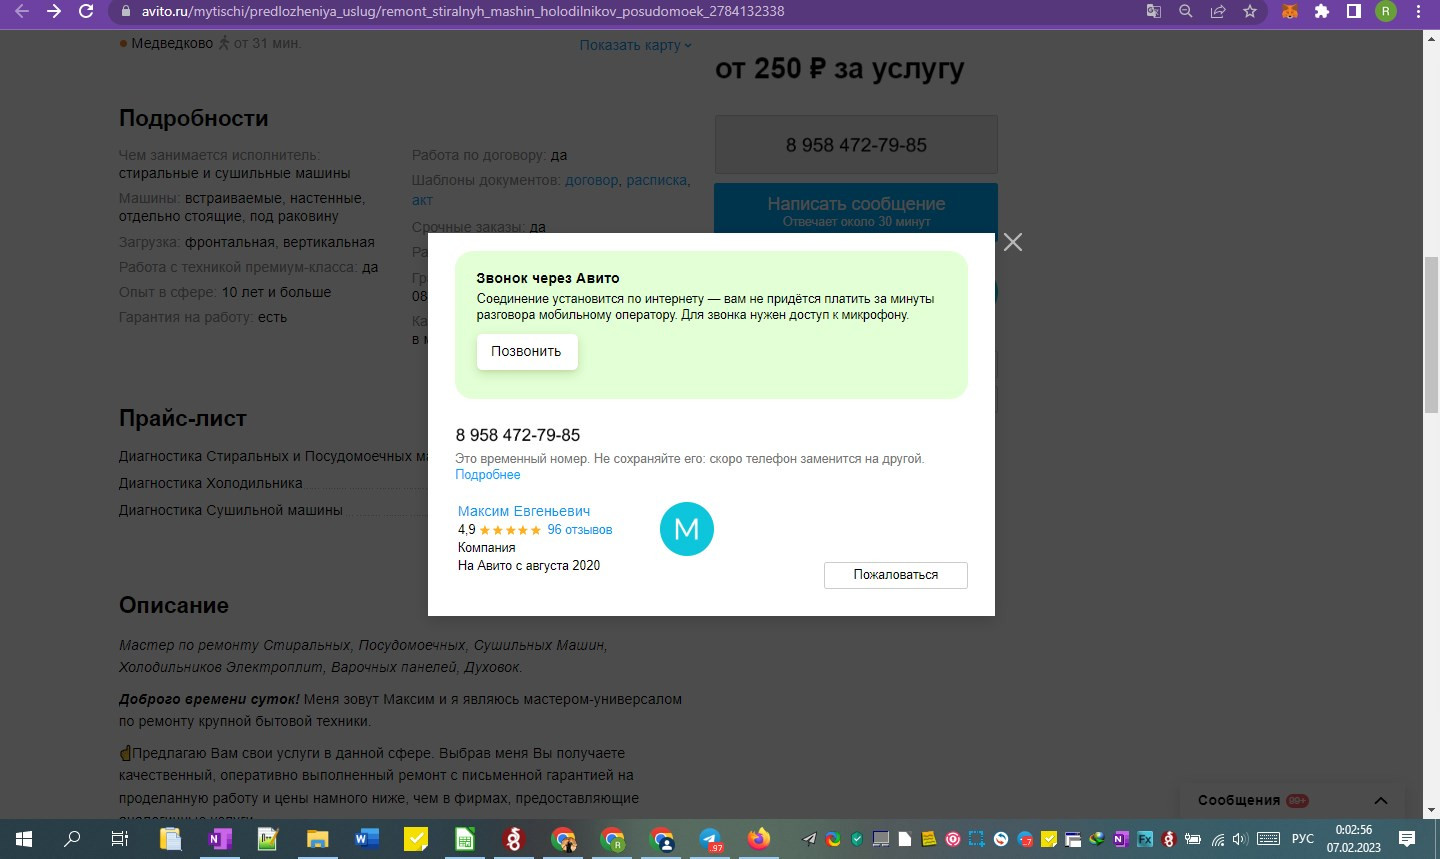1440x859 pixels.
Task: Click the Описание section heading
Action: 174,605
